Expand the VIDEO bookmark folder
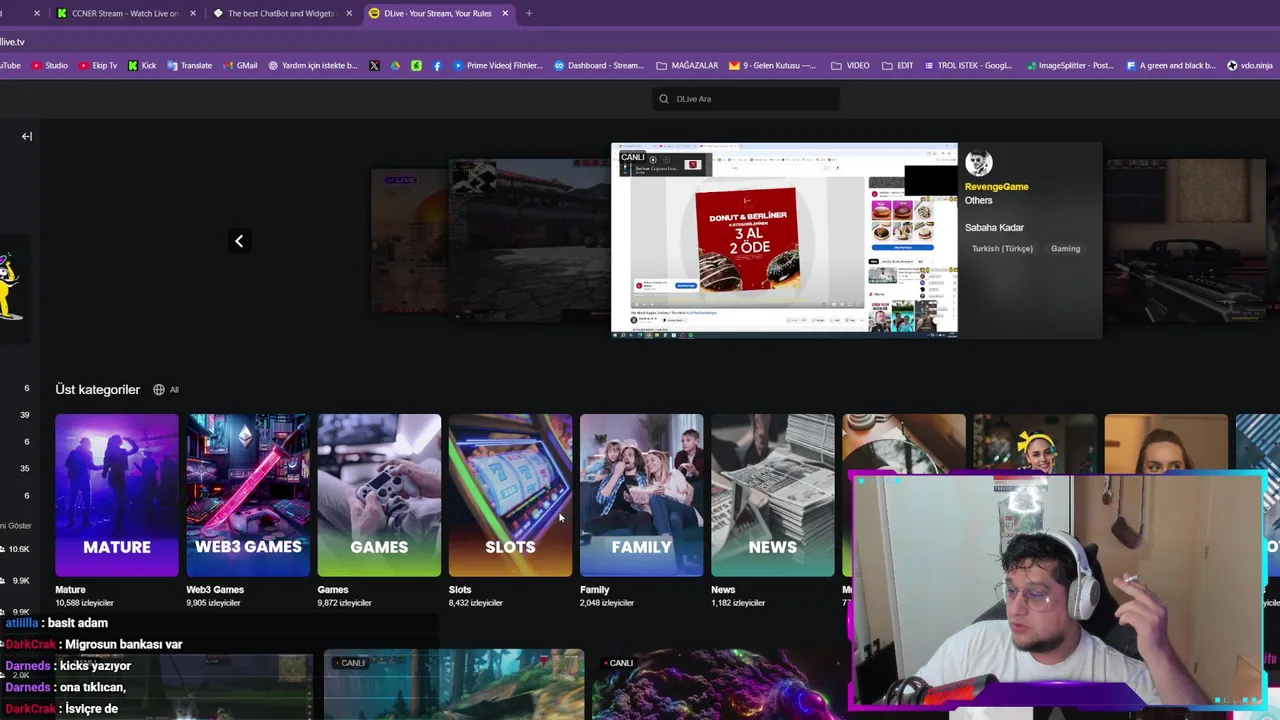This screenshot has height=720, width=1280. point(850,65)
